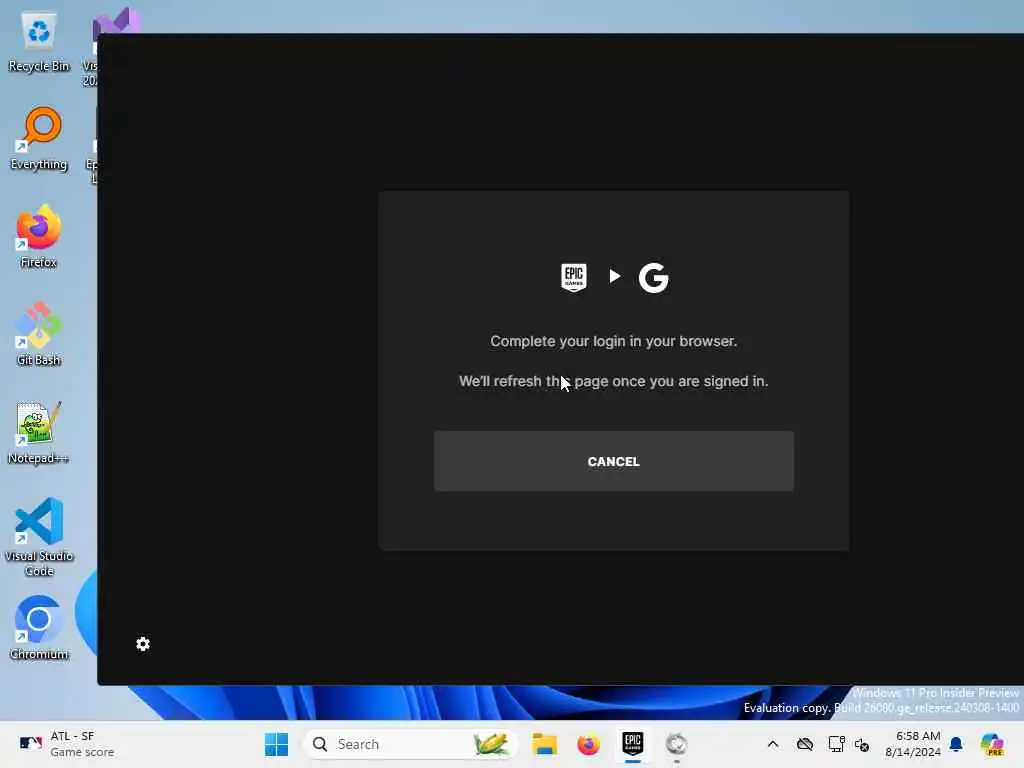Image resolution: width=1024 pixels, height=768 pixels.
Task: Click the display network tray icon
Action: [x=836, y=744]
